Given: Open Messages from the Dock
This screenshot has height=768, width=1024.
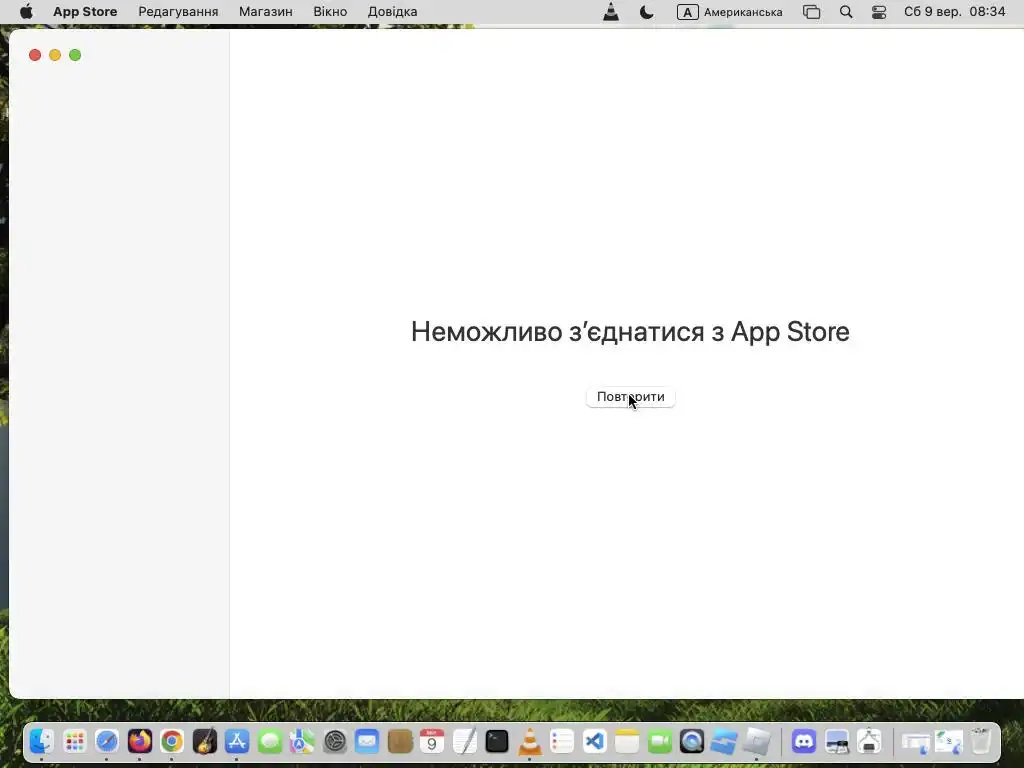Looking at the screenshot, I should tap(270, 741).
